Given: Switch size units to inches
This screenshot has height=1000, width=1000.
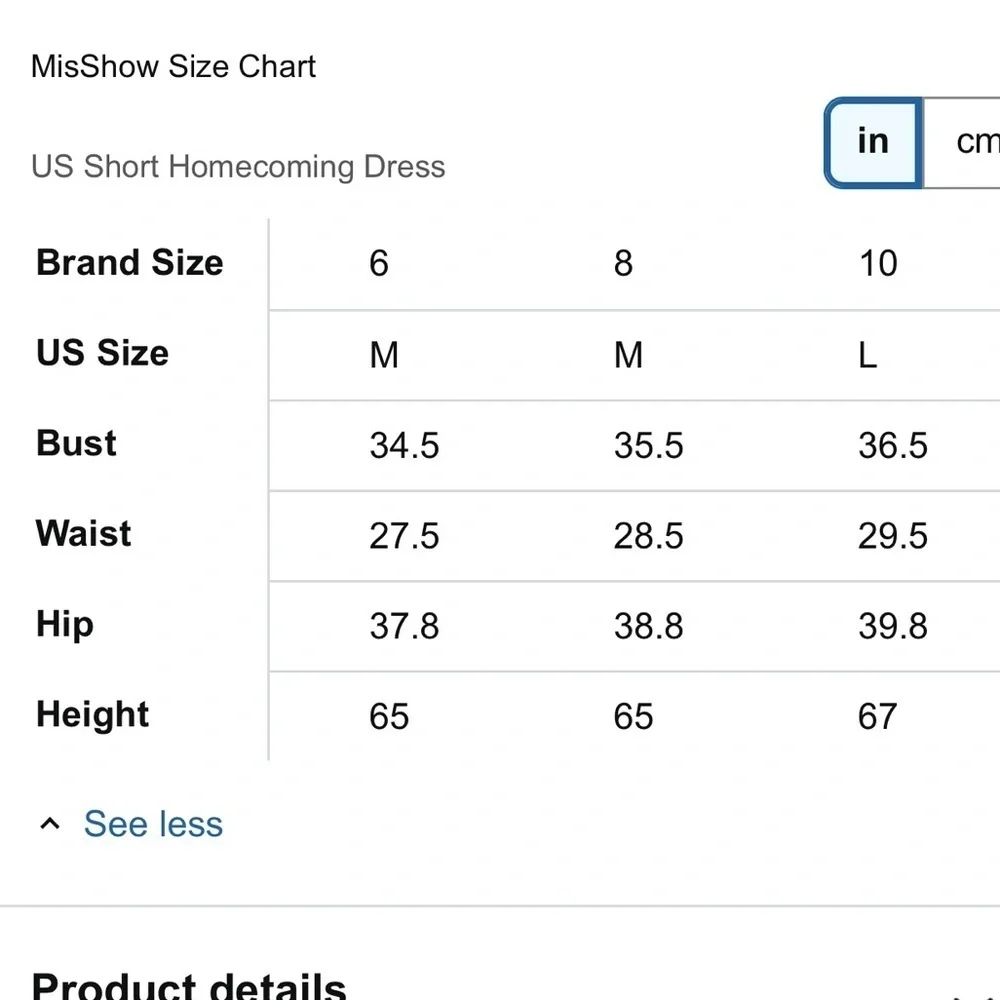Looking at the screenshot, I should [873, 143].
